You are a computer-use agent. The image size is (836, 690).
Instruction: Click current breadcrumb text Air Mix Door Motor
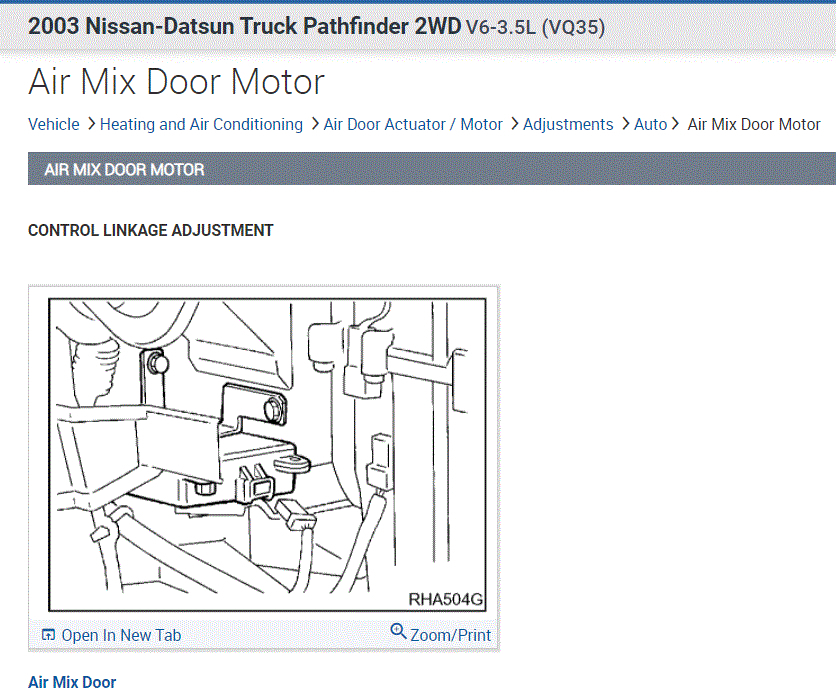tap(753, 124)
